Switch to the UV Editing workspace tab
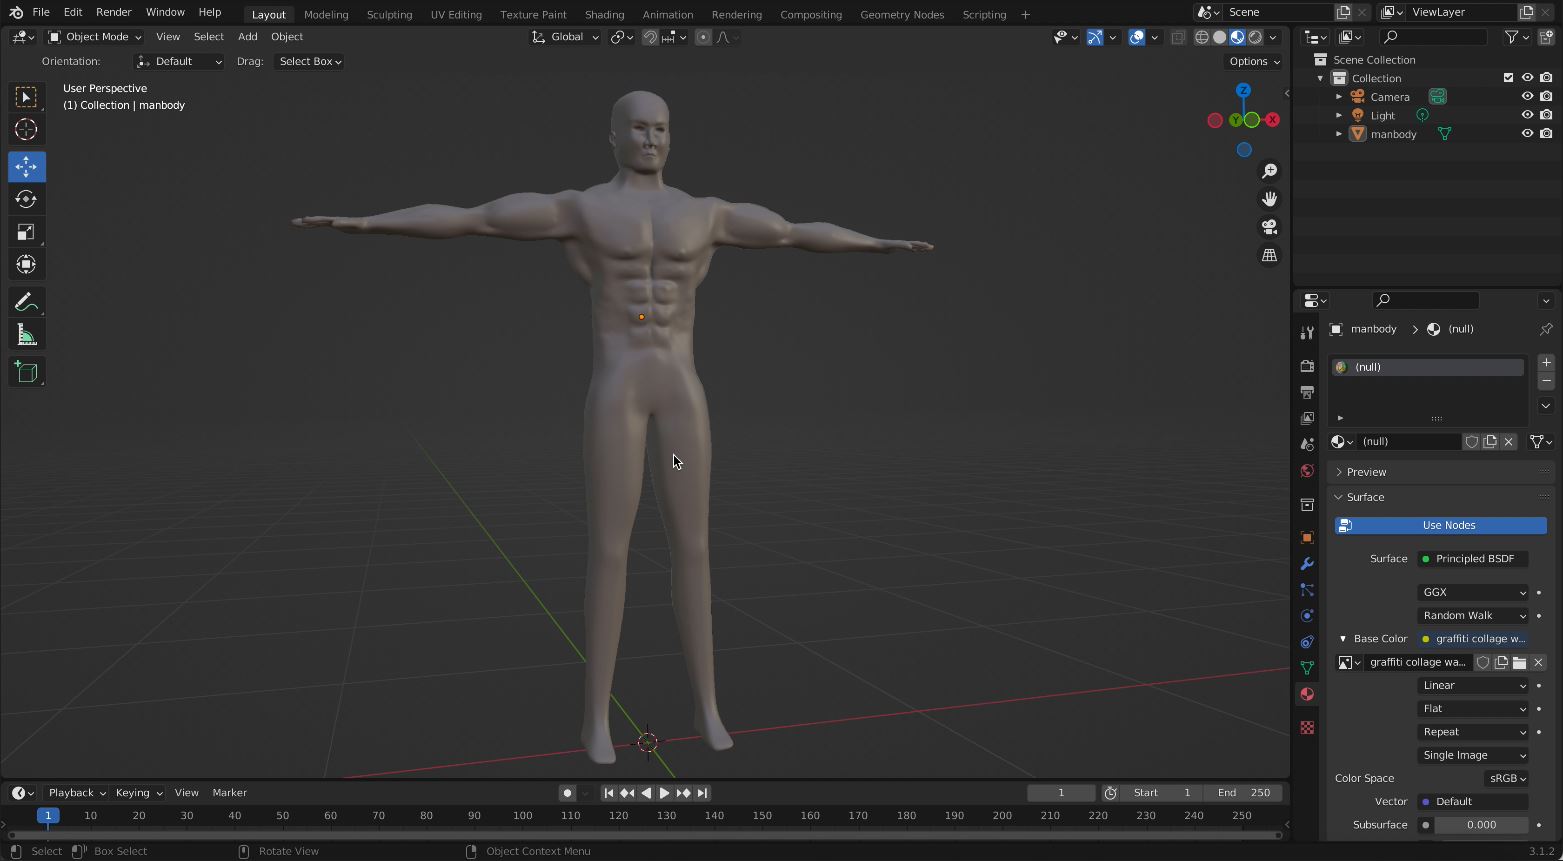Viewport: 1563px width, 861px height. tap(456, 14)
